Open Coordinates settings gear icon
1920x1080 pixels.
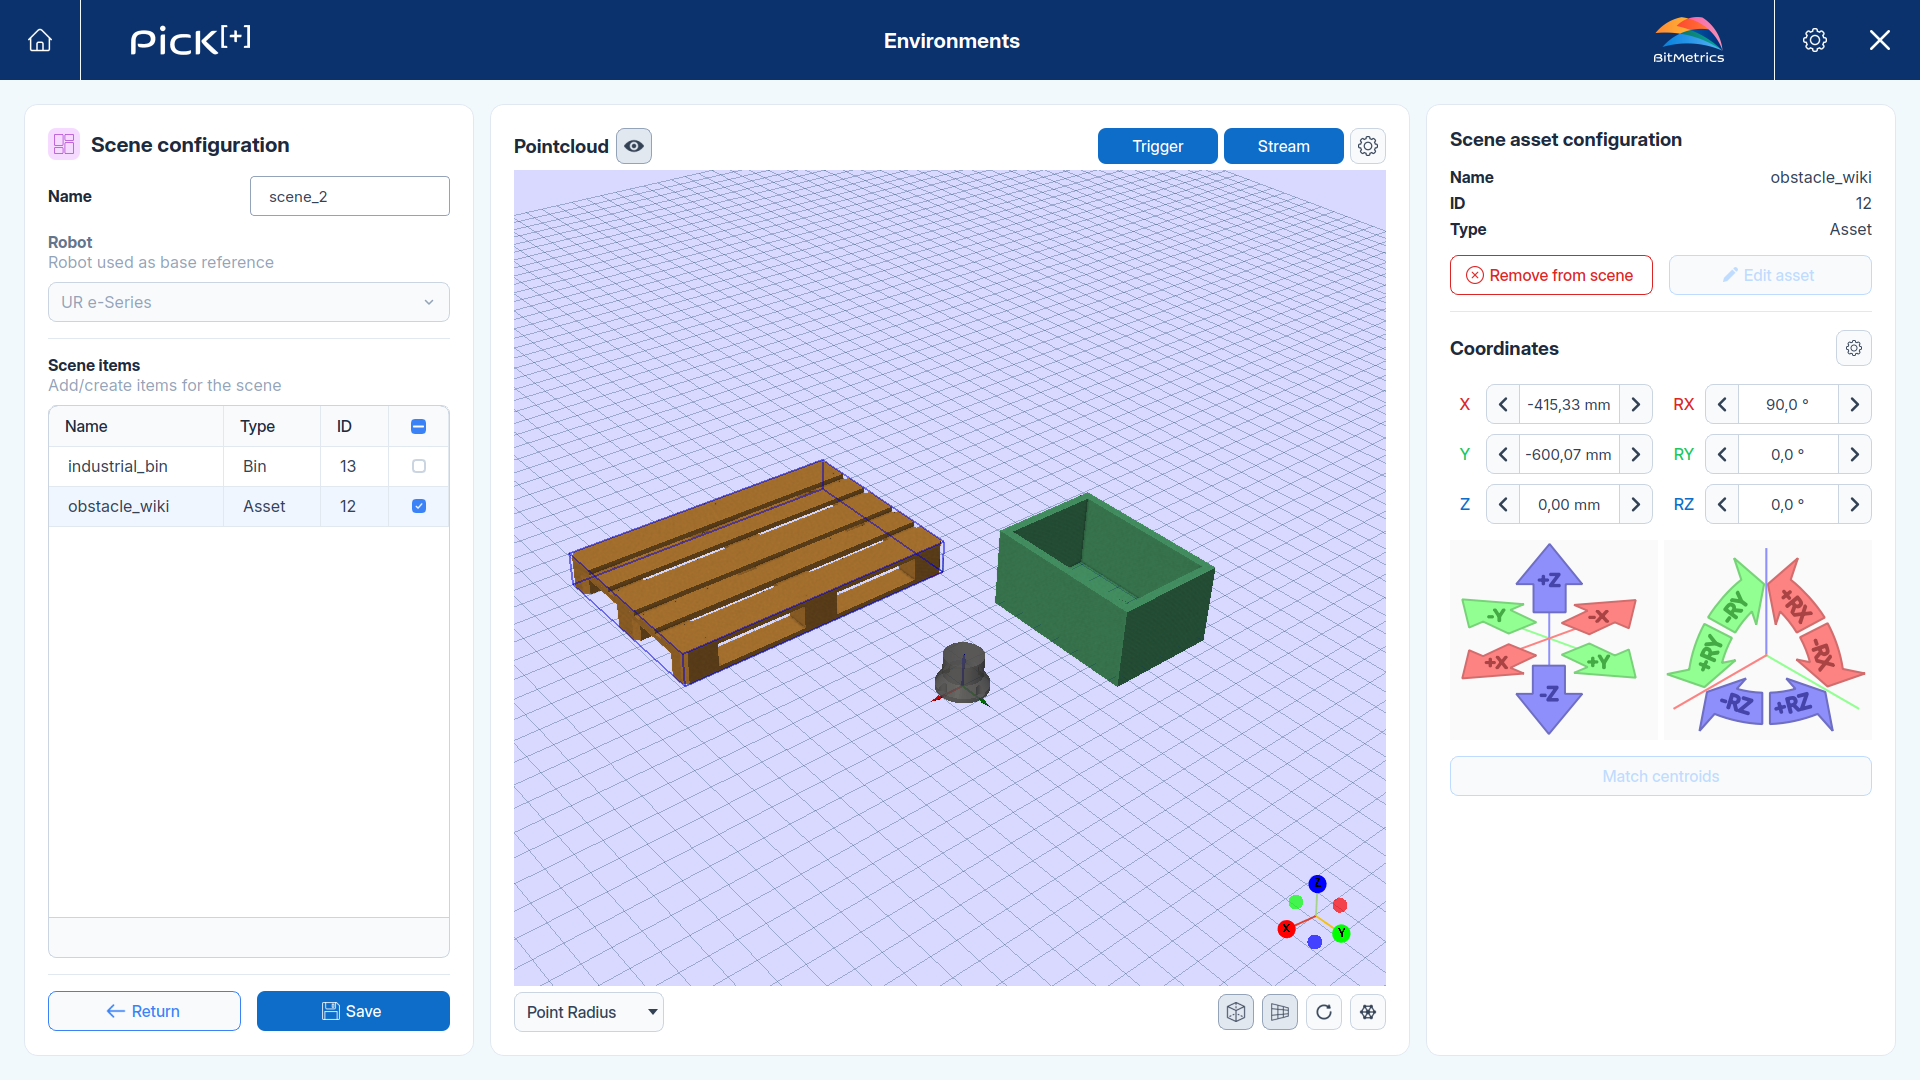(1854, 348)
